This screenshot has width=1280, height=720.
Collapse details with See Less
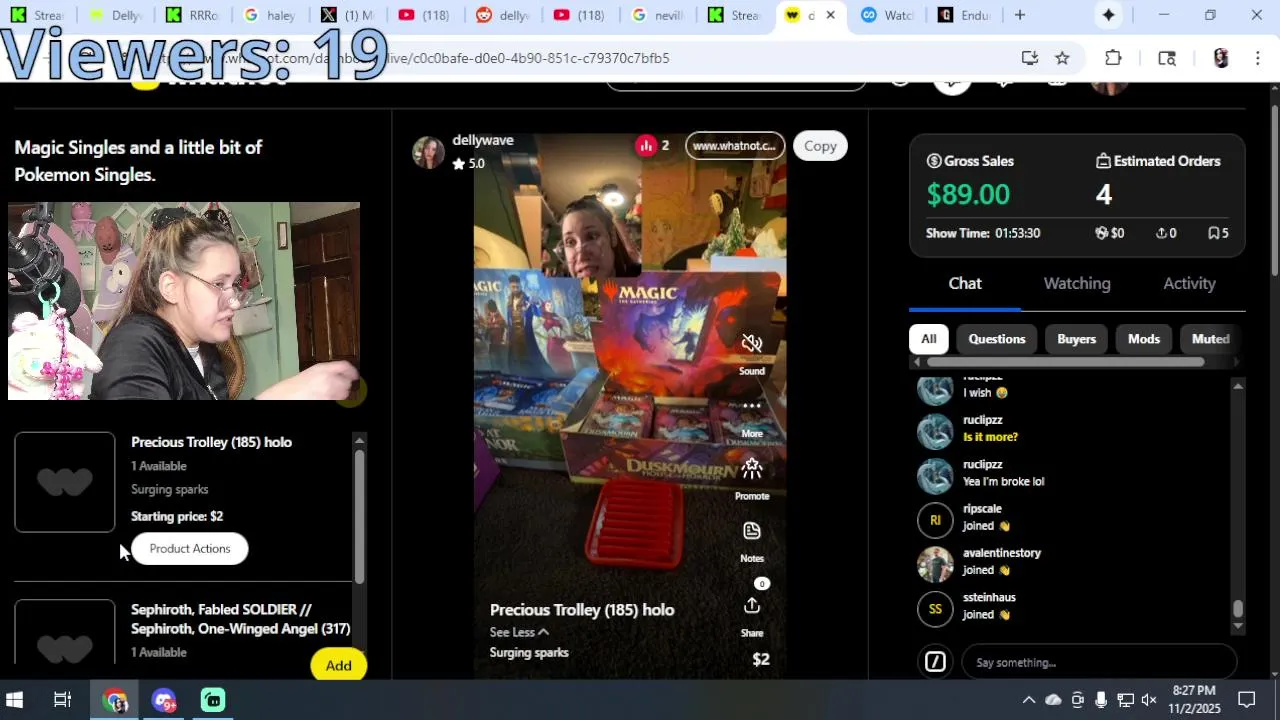pos(519,632)
